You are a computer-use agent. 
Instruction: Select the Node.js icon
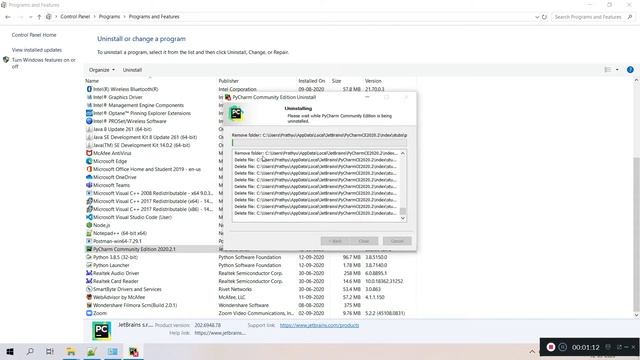pyautogui.click(x=89, y=225)
